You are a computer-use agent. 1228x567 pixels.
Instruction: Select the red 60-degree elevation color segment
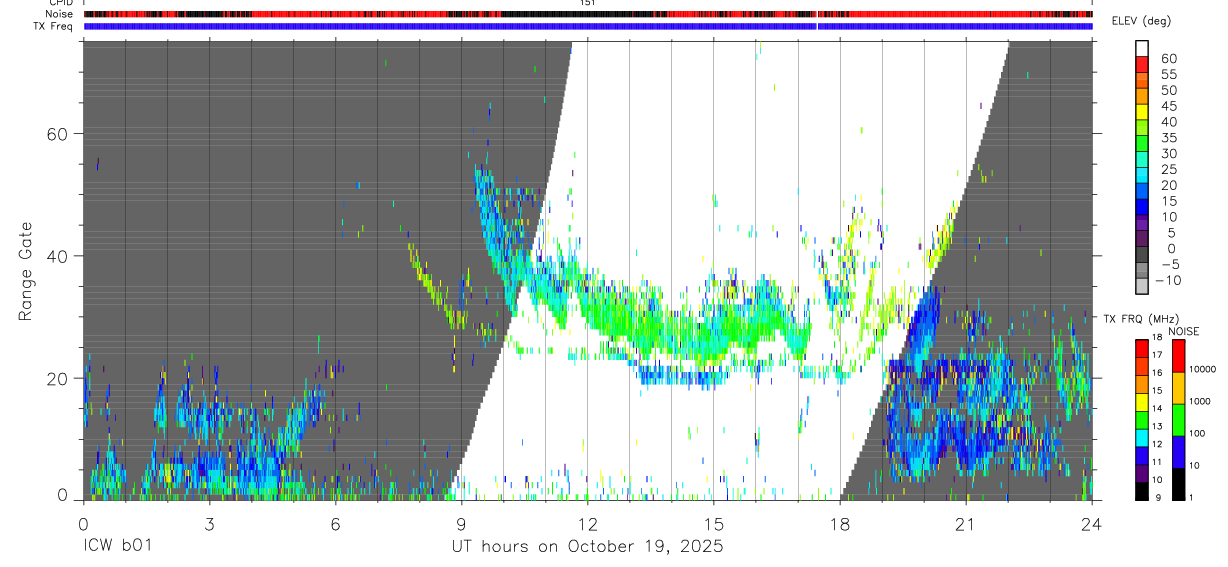tap(1142, 66)
